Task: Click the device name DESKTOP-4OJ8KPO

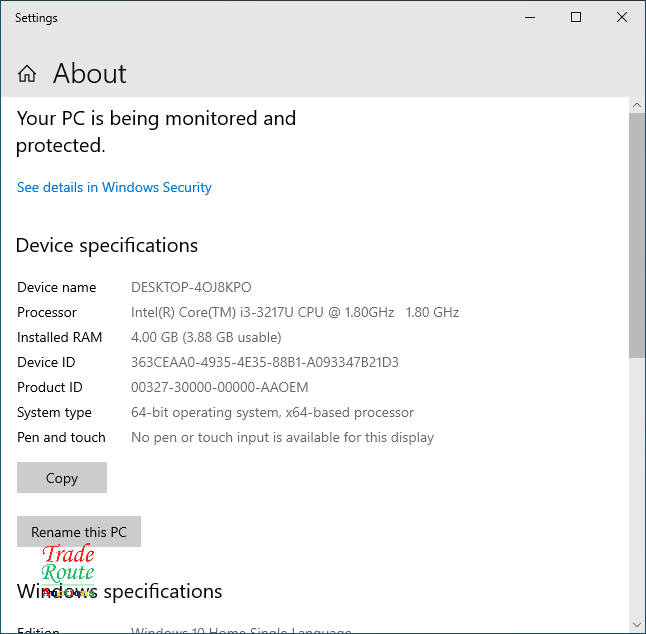Action: click(x=191, y=287)
